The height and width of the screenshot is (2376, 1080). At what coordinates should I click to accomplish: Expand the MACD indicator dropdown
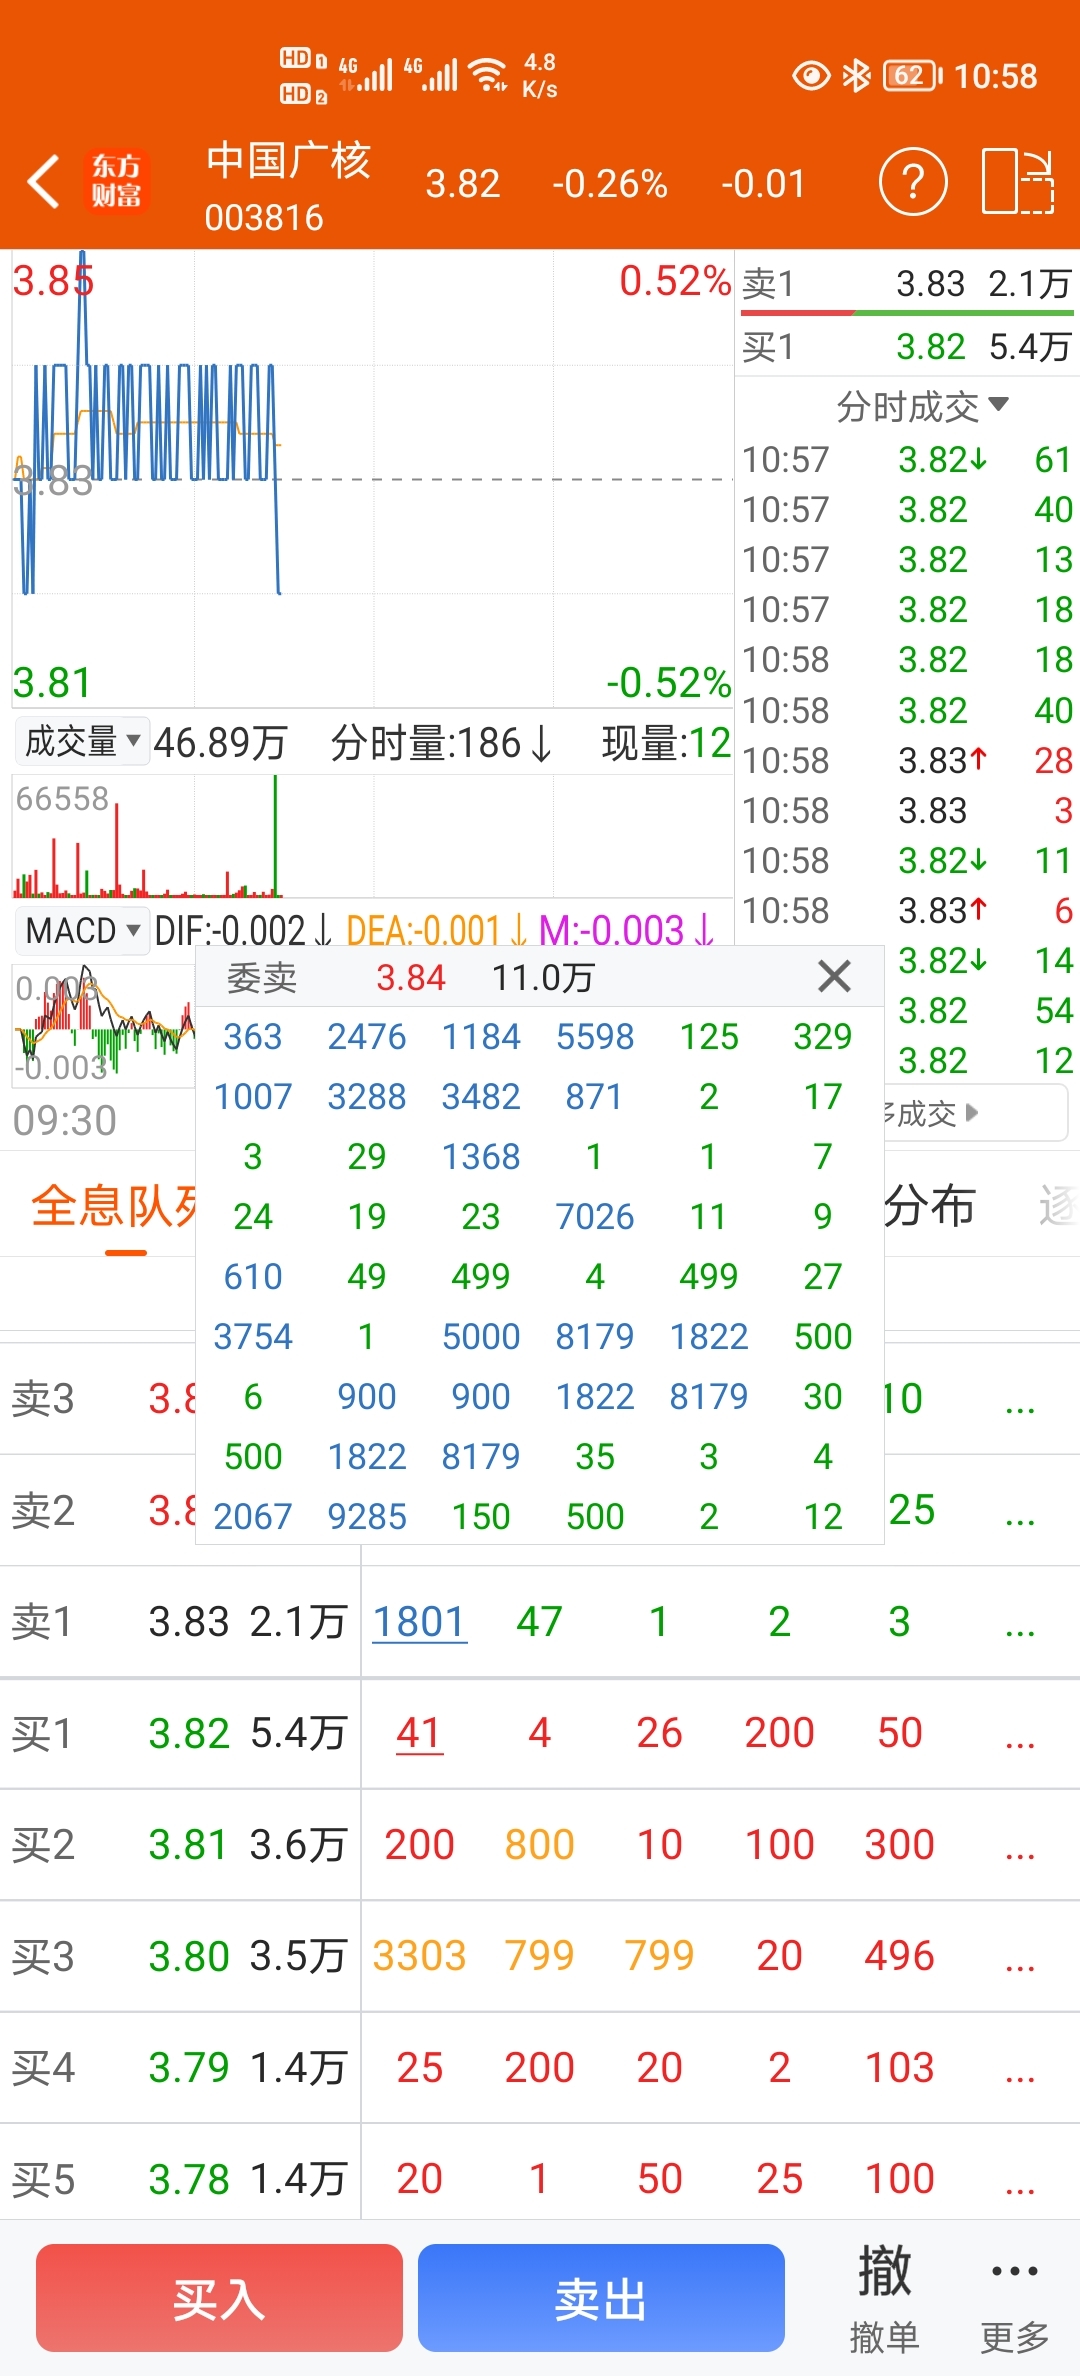(x=82, y=930)
